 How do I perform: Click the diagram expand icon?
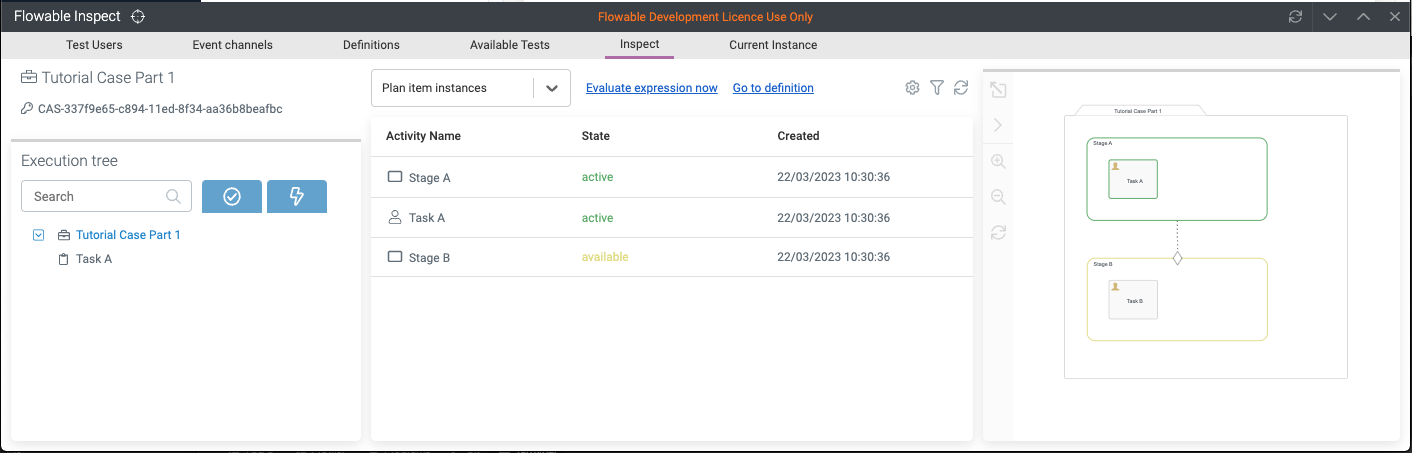(x=998, y=90)
